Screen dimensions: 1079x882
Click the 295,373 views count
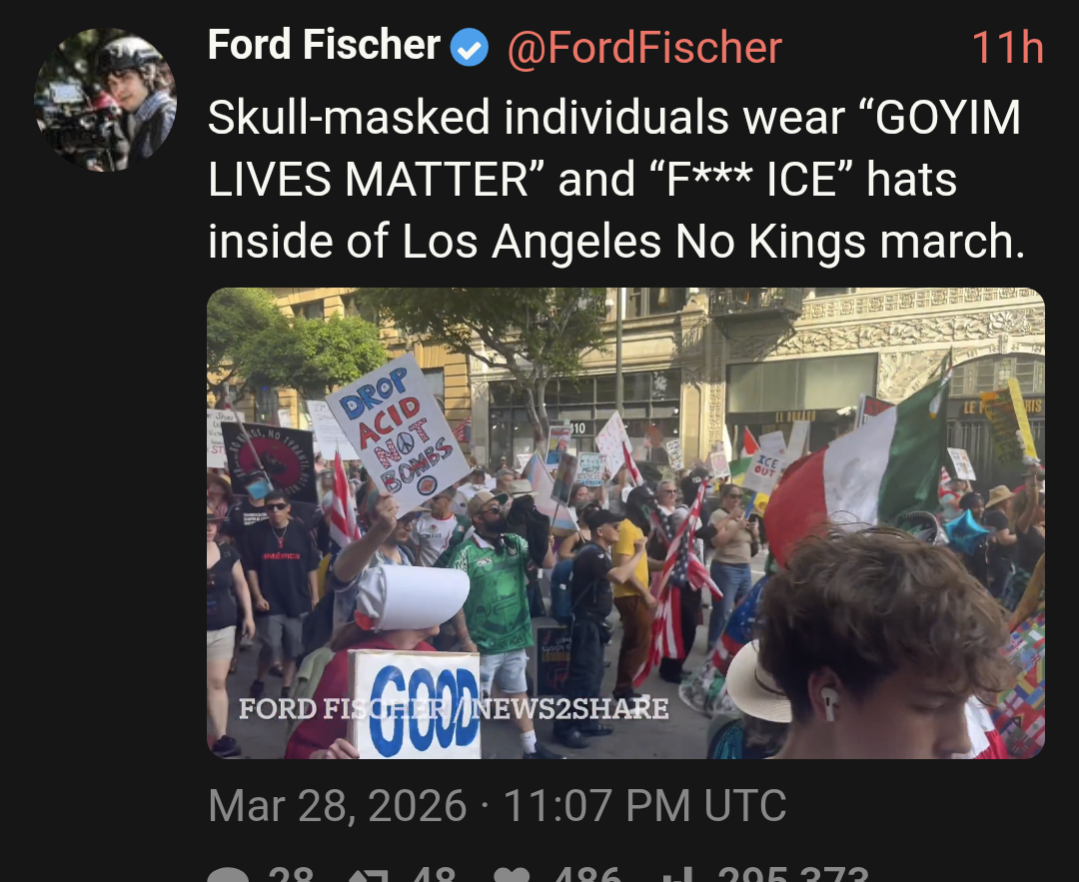pos(793,874)
